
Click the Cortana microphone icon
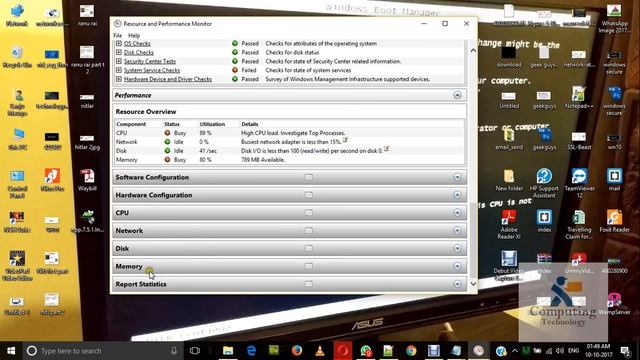(x=174, y=351)
